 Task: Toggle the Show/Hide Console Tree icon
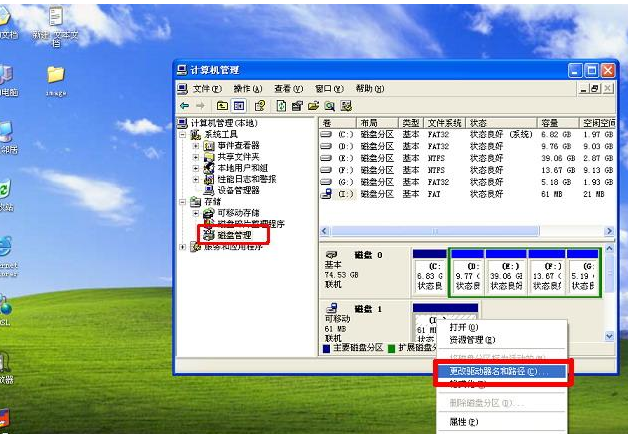pyautogui.click(x=239, y=106)
